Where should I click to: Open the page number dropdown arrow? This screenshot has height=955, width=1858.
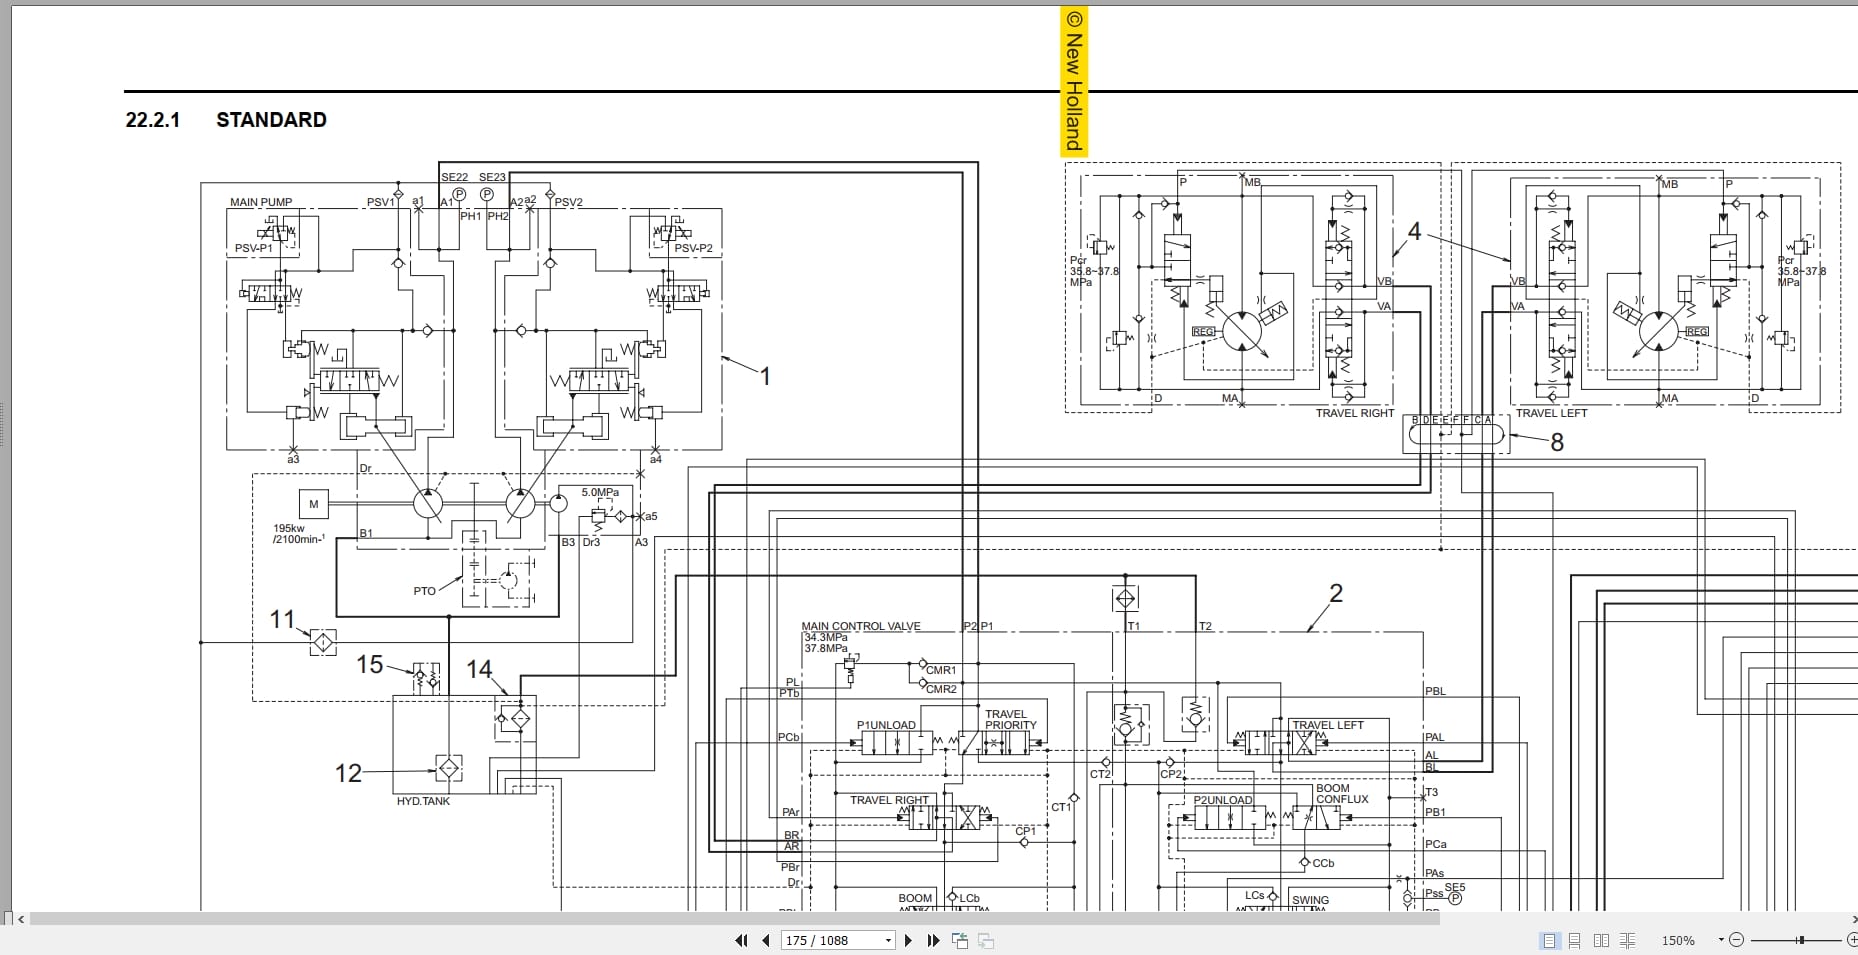pyautogui.click(x=888, y=940)
